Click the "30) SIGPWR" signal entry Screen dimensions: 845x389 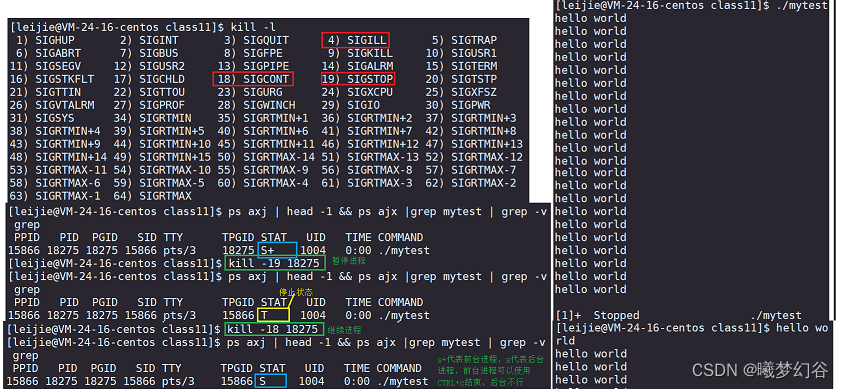click(458, 105)
